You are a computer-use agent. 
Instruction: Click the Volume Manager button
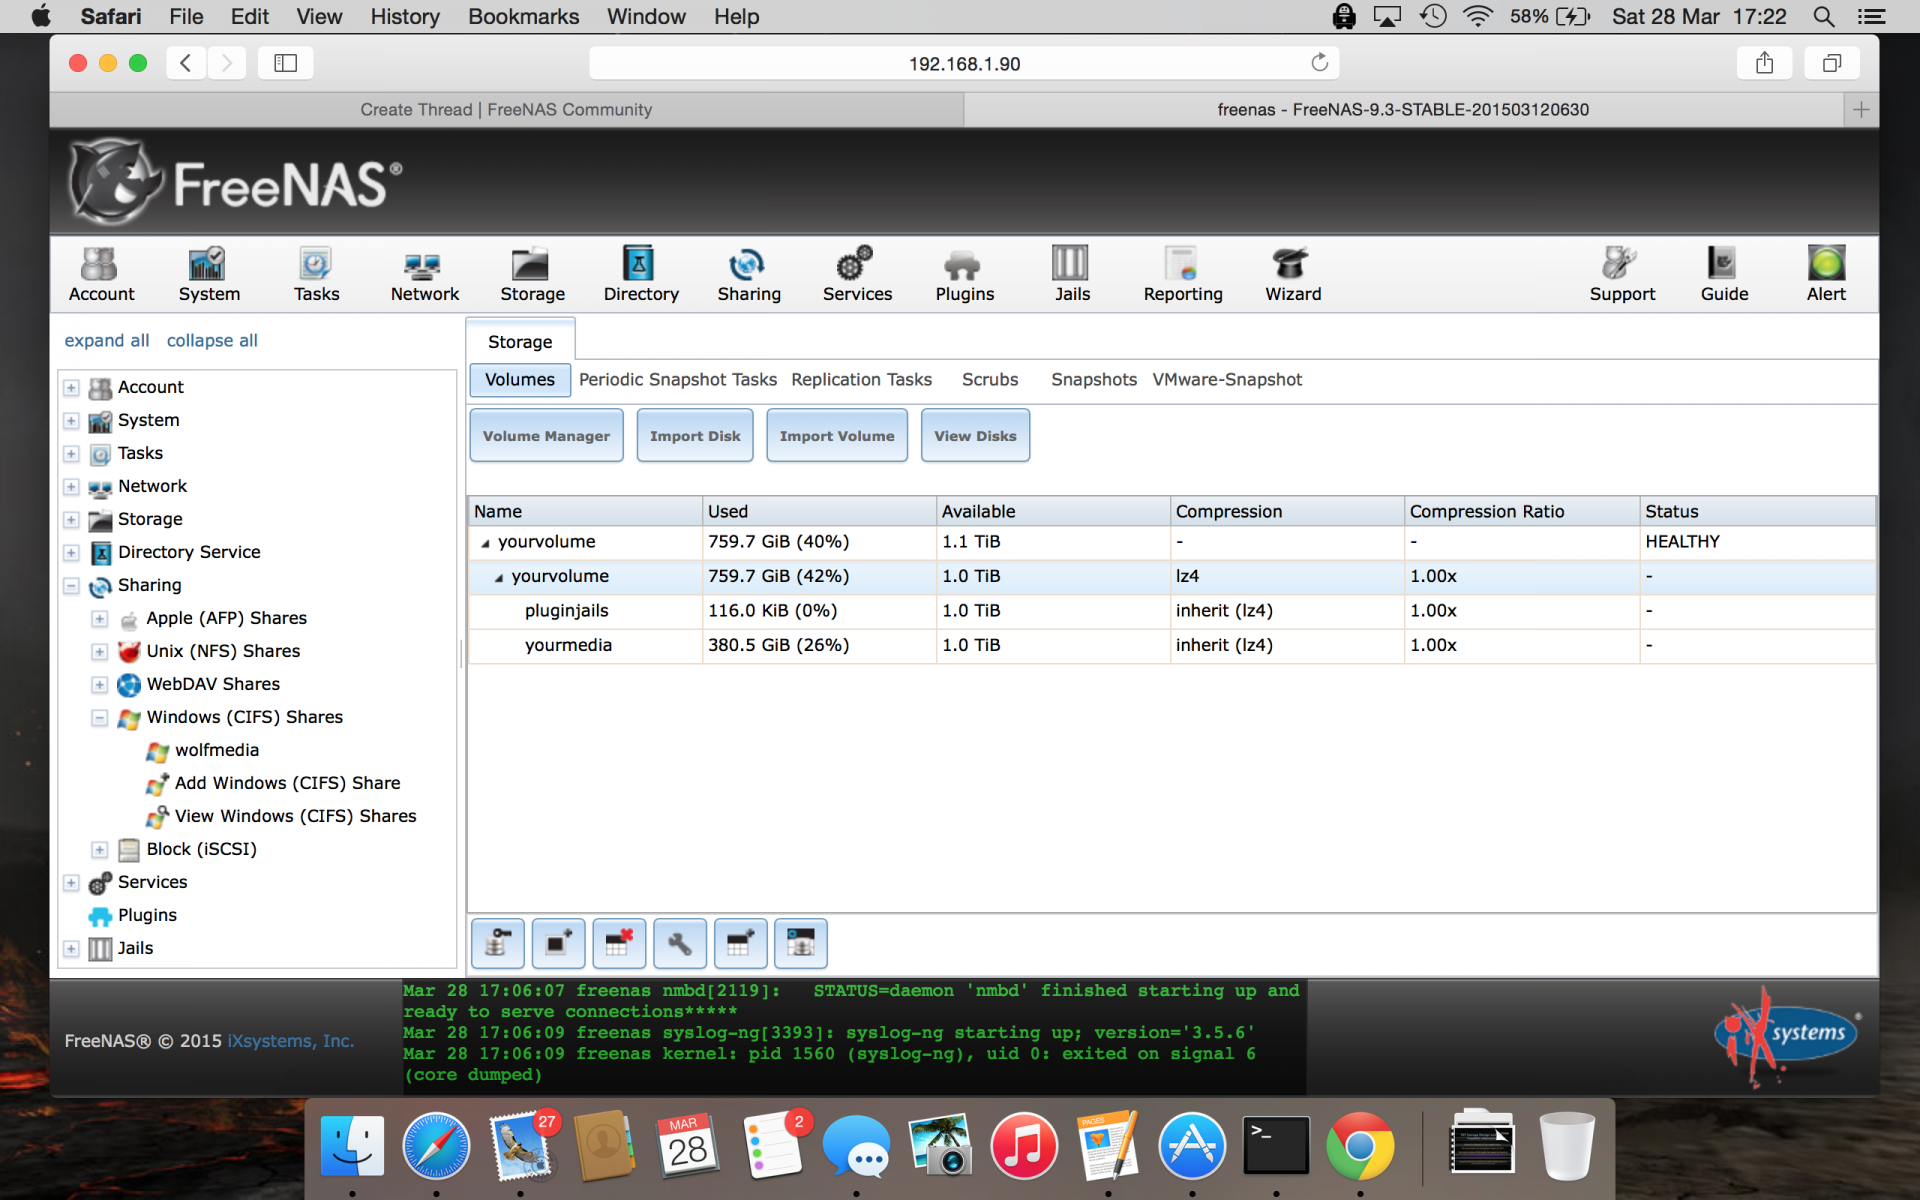[x=546, y=436]
